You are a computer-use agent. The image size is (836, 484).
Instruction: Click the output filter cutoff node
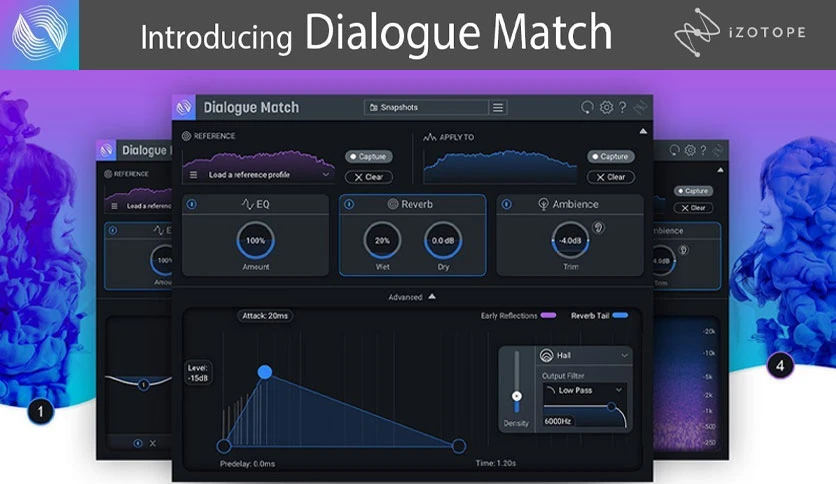pos(612,407)
